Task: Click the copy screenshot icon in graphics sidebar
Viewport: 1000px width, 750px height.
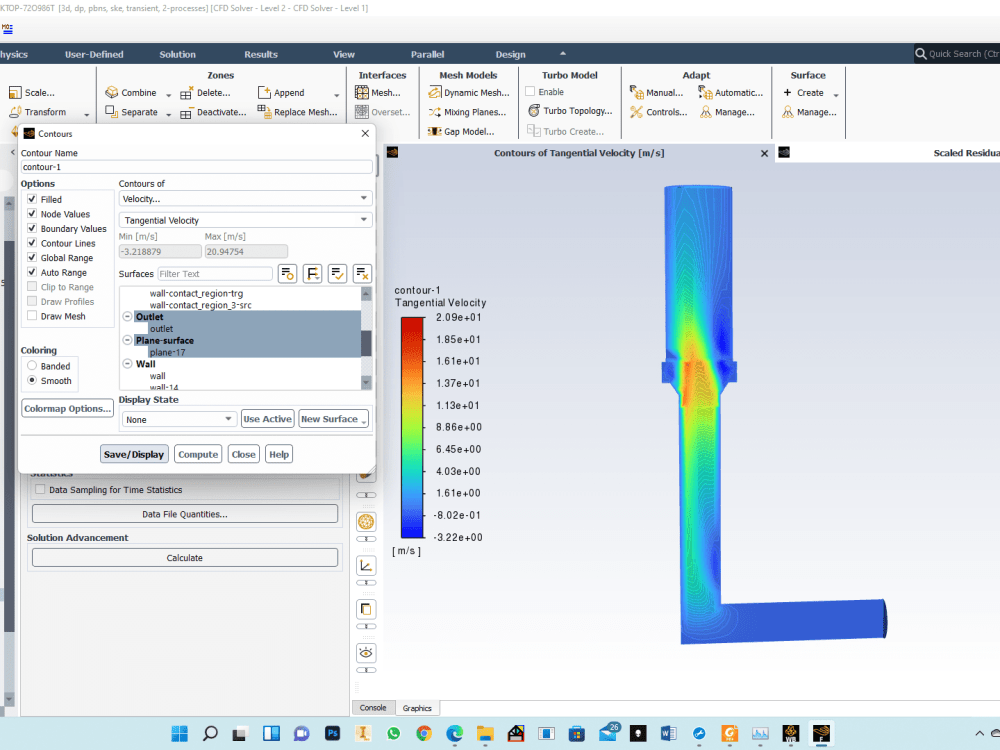Action: 365,610
